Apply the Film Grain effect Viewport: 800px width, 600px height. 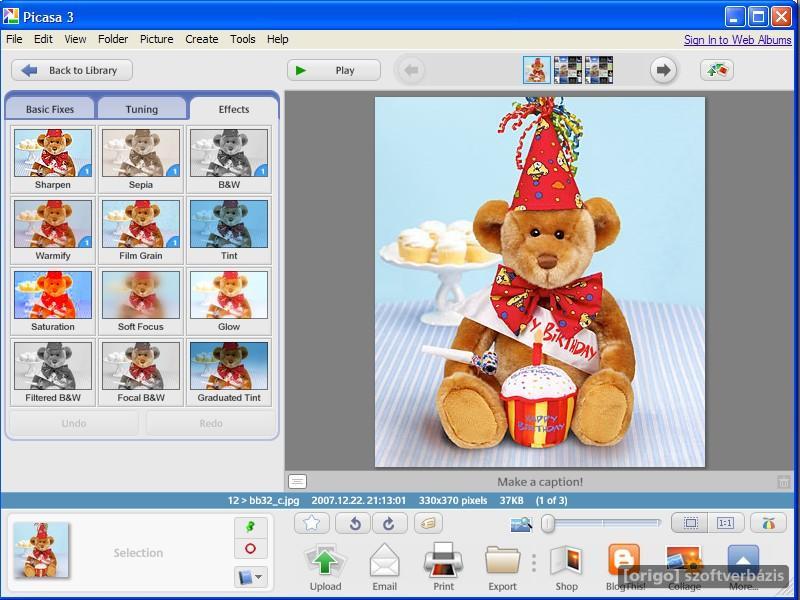point(141,230)
